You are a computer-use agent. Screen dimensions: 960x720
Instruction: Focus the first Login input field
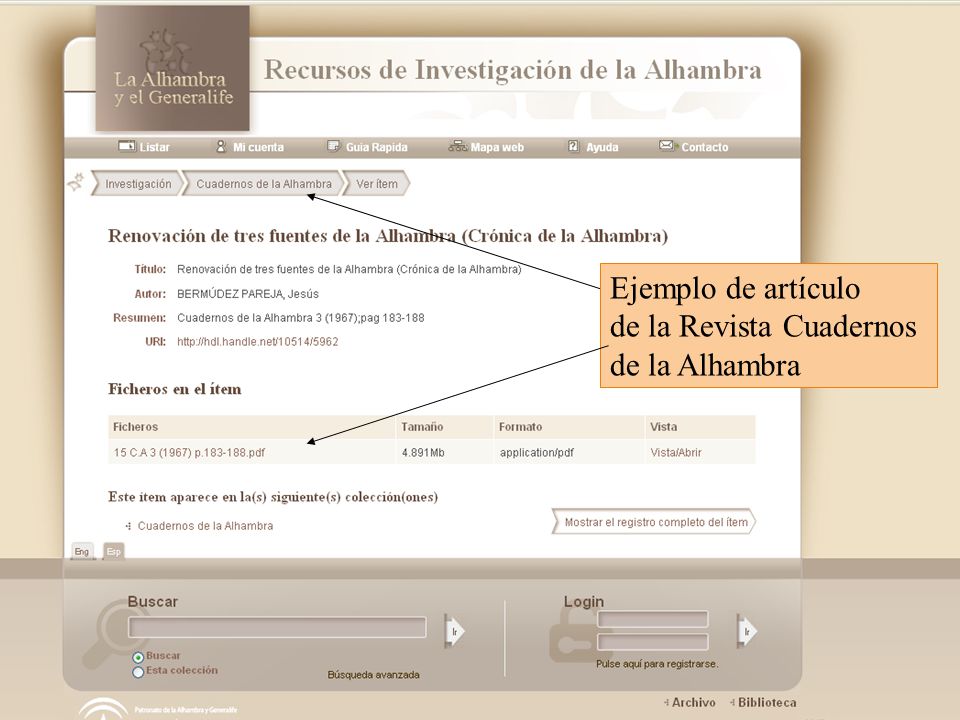[x=653, y=619]
